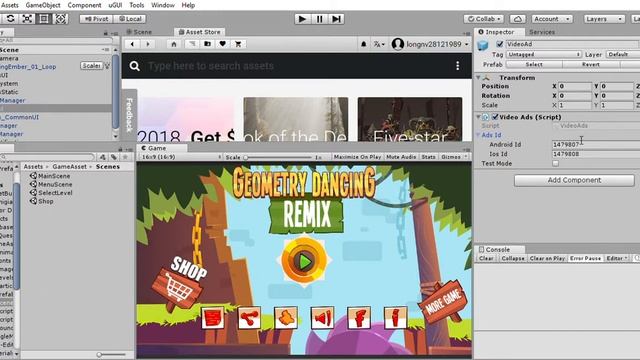Image resolution: width=640 pixels, height=360 pixels.
Task: Open Asset Store notifications bell
Action: coord(364,44)
